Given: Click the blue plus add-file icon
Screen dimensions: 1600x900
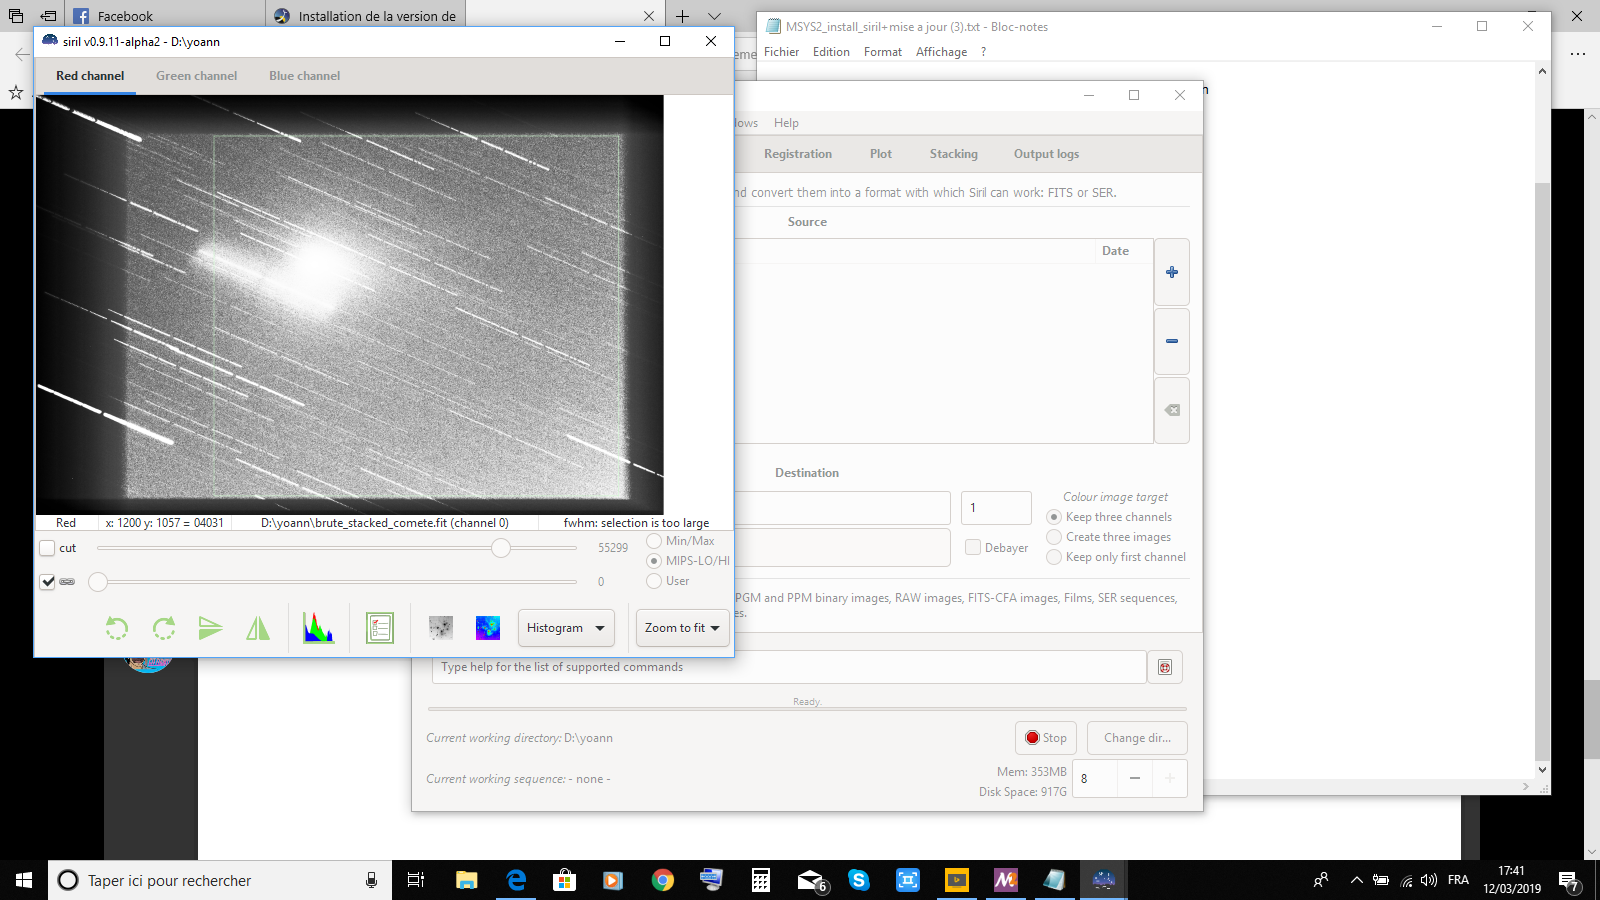Looking at the screenshot, I should click(1172, 272).
